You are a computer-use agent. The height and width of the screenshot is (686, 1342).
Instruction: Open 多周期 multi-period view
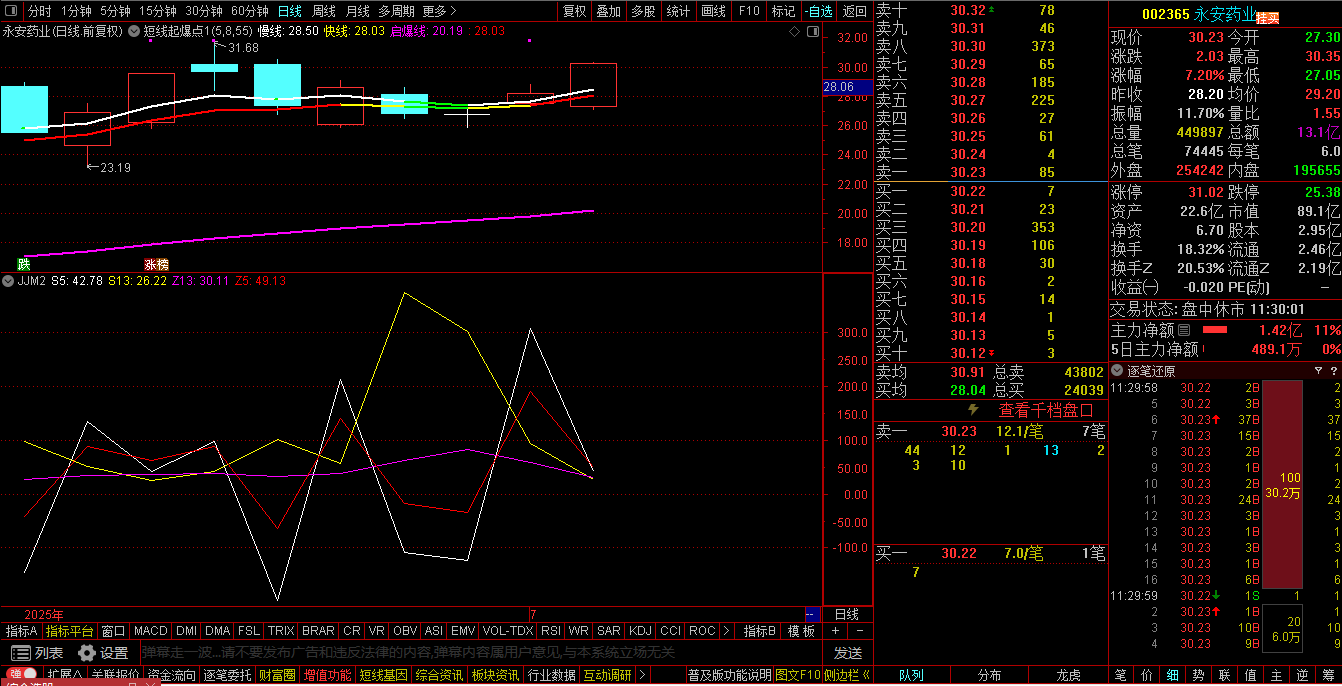396,12
